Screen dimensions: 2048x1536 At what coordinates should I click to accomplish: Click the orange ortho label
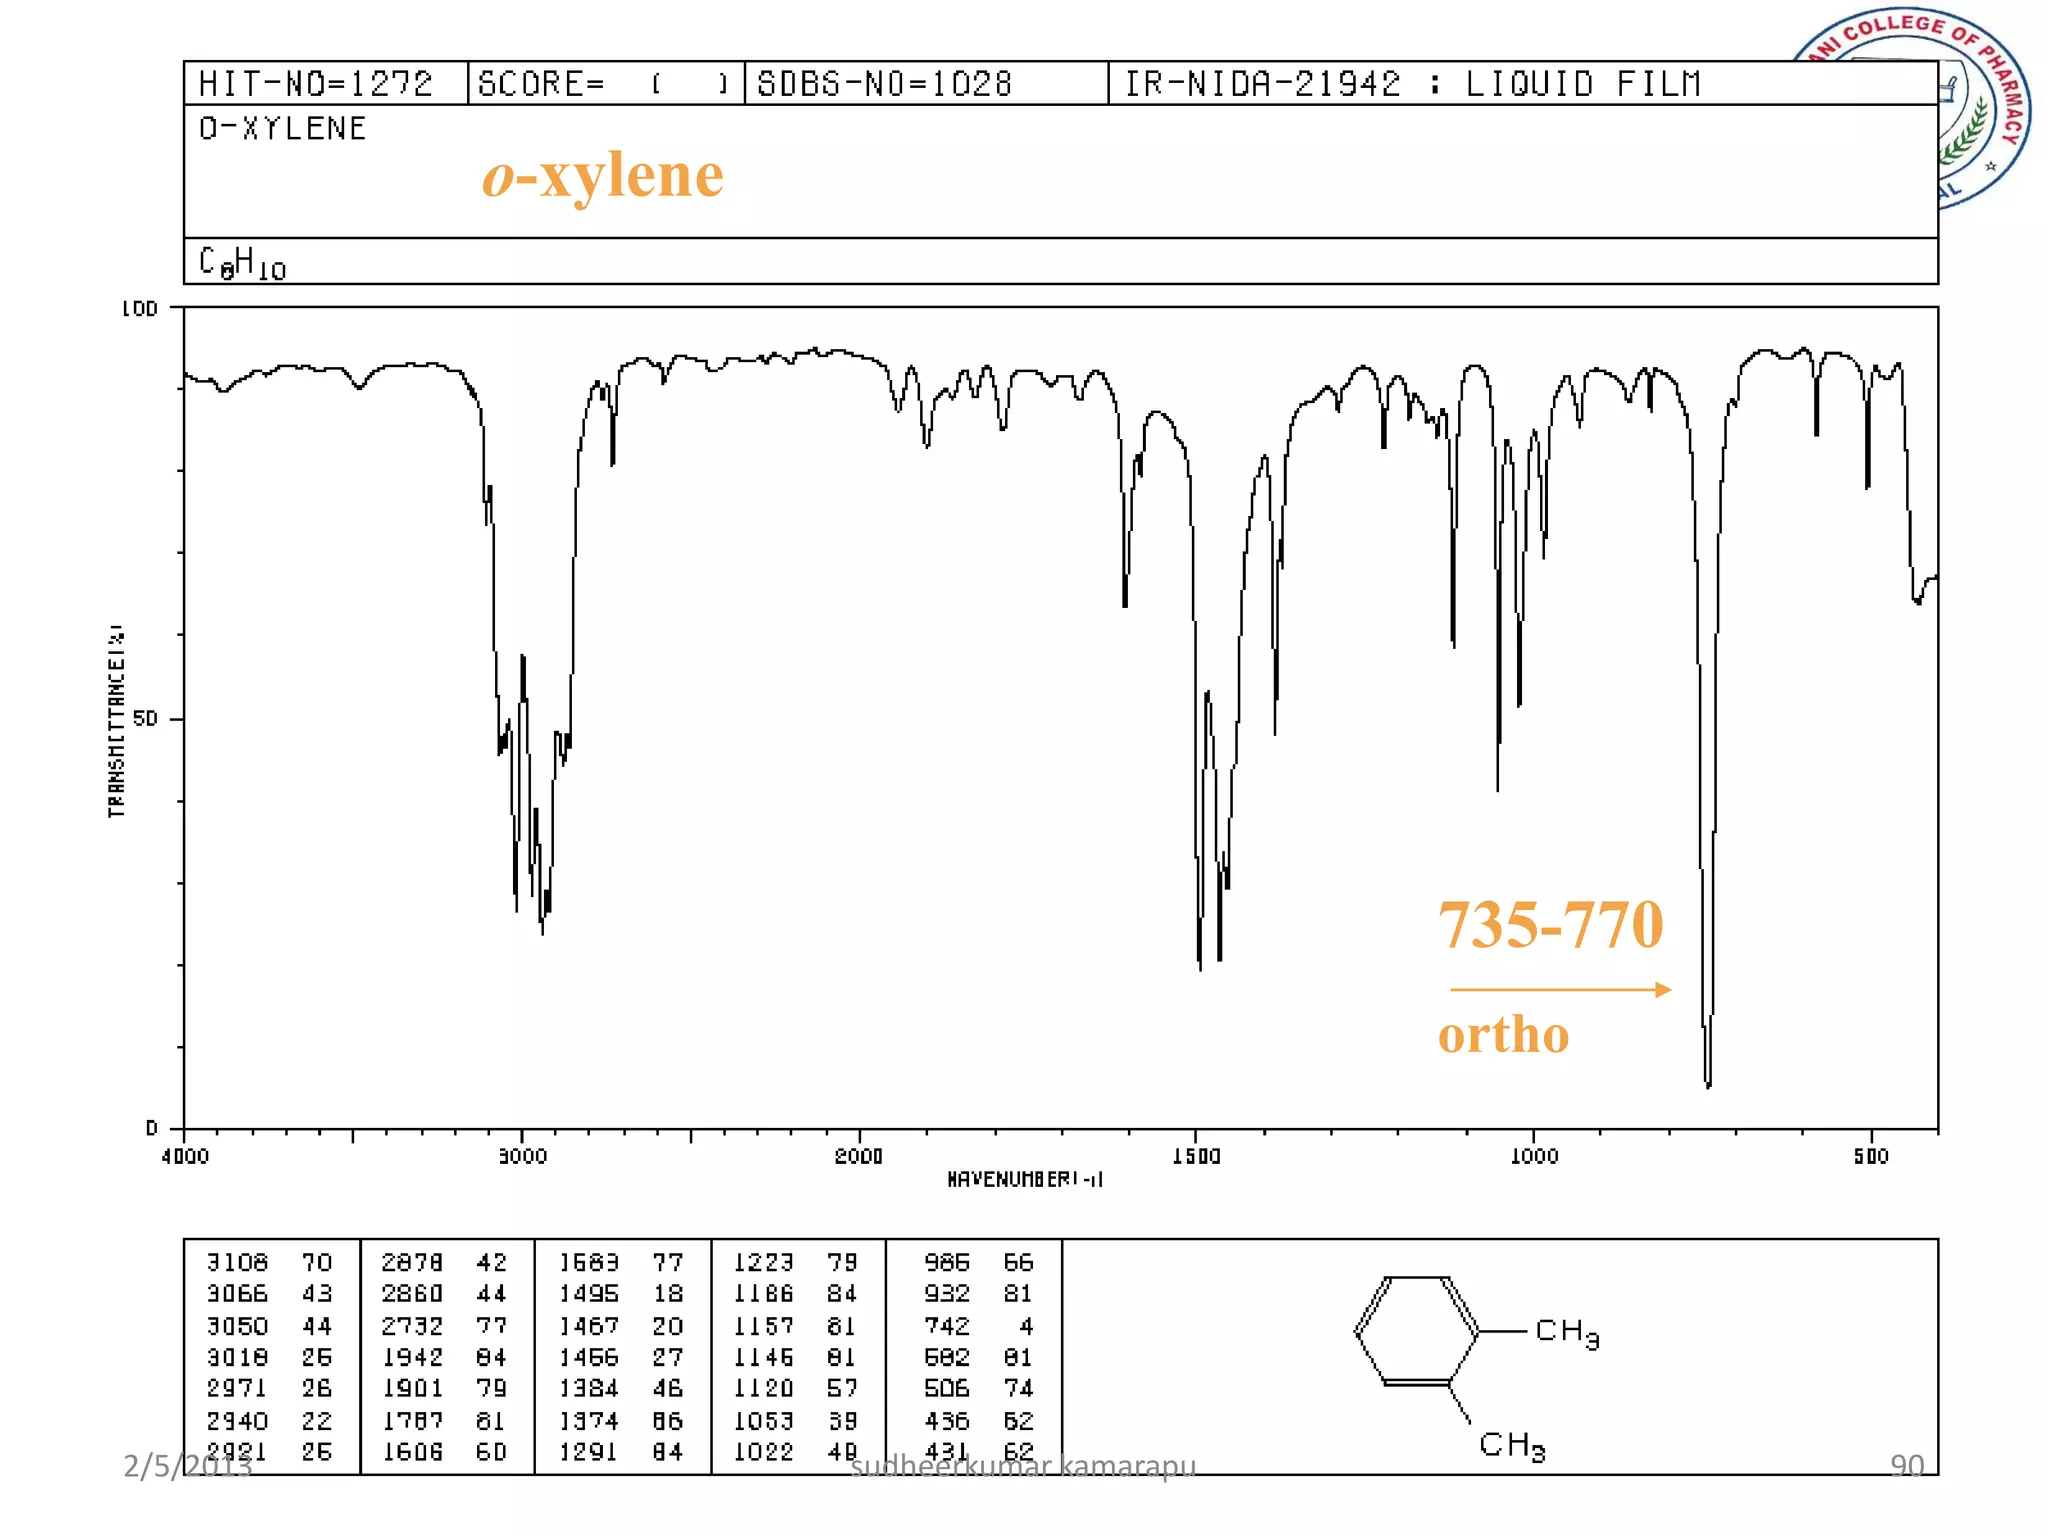tap(1503, 1034)
